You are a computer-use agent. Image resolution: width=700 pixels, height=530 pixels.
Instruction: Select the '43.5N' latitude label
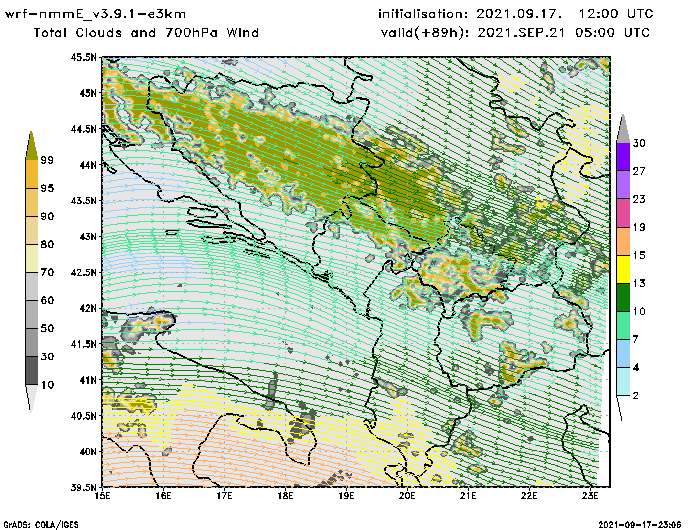pos(83,200)
